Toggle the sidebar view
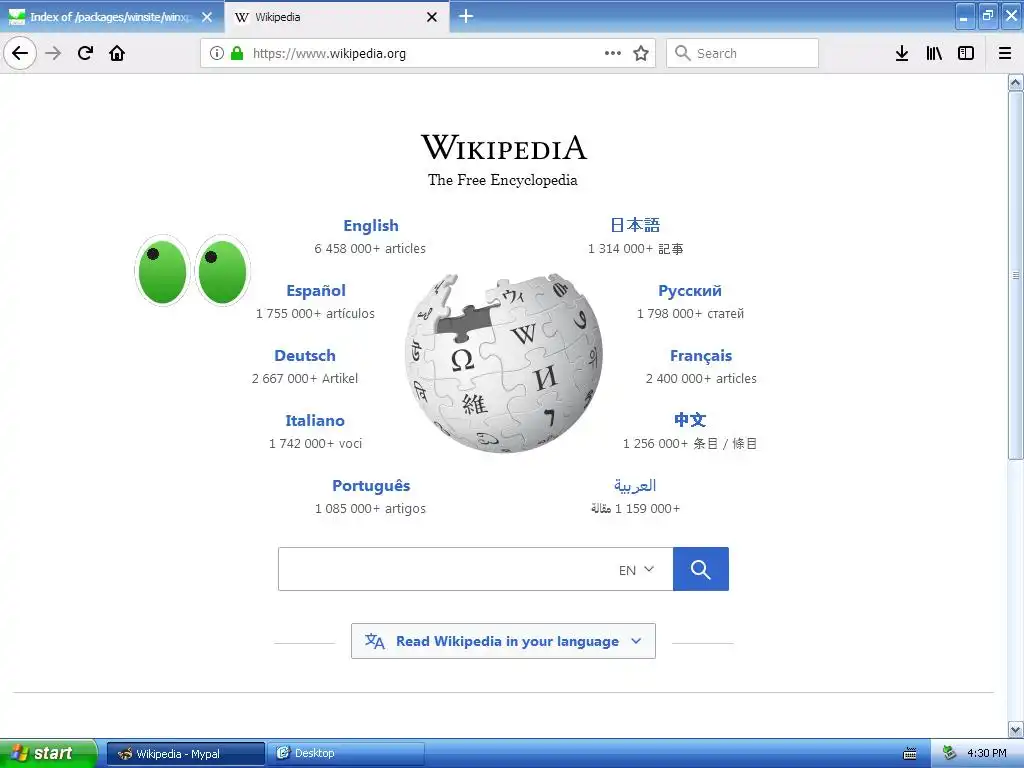Screen dimensions: 1024x768 click(966, 53)
